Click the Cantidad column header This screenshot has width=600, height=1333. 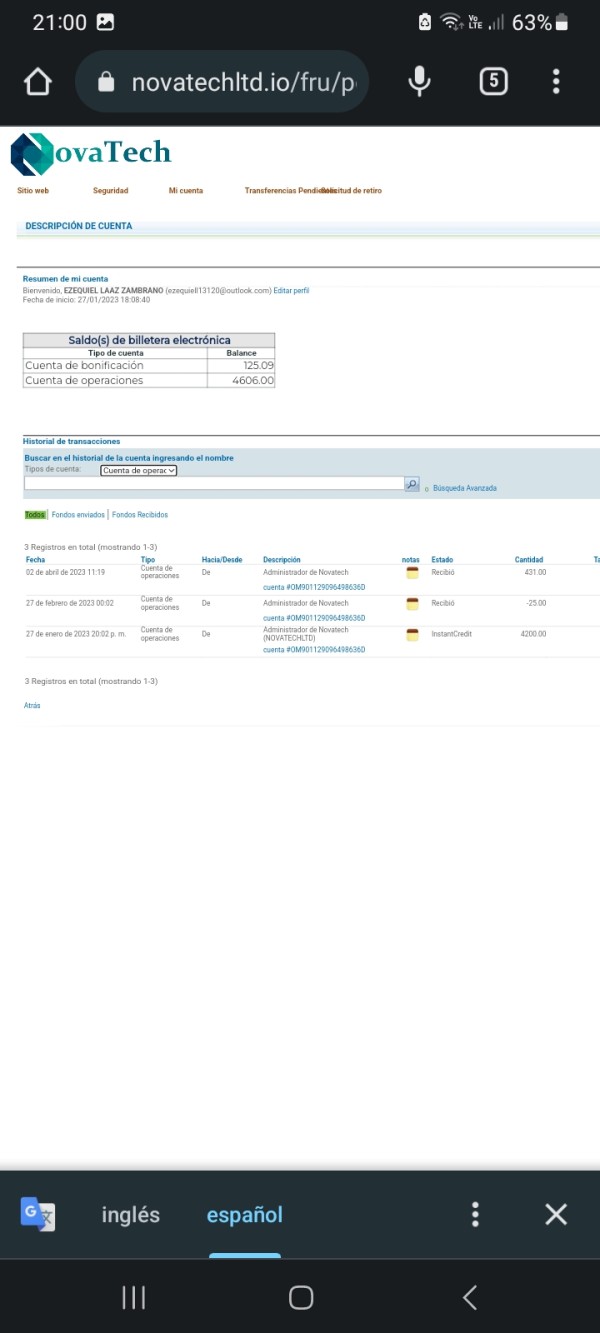[529, 560]
